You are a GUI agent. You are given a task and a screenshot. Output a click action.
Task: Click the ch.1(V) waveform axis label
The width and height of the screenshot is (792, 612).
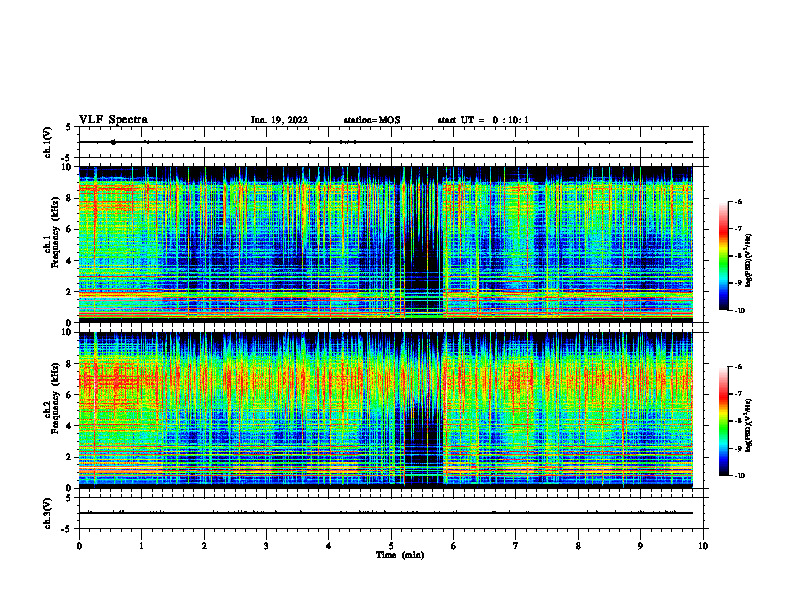click(48, 142)
